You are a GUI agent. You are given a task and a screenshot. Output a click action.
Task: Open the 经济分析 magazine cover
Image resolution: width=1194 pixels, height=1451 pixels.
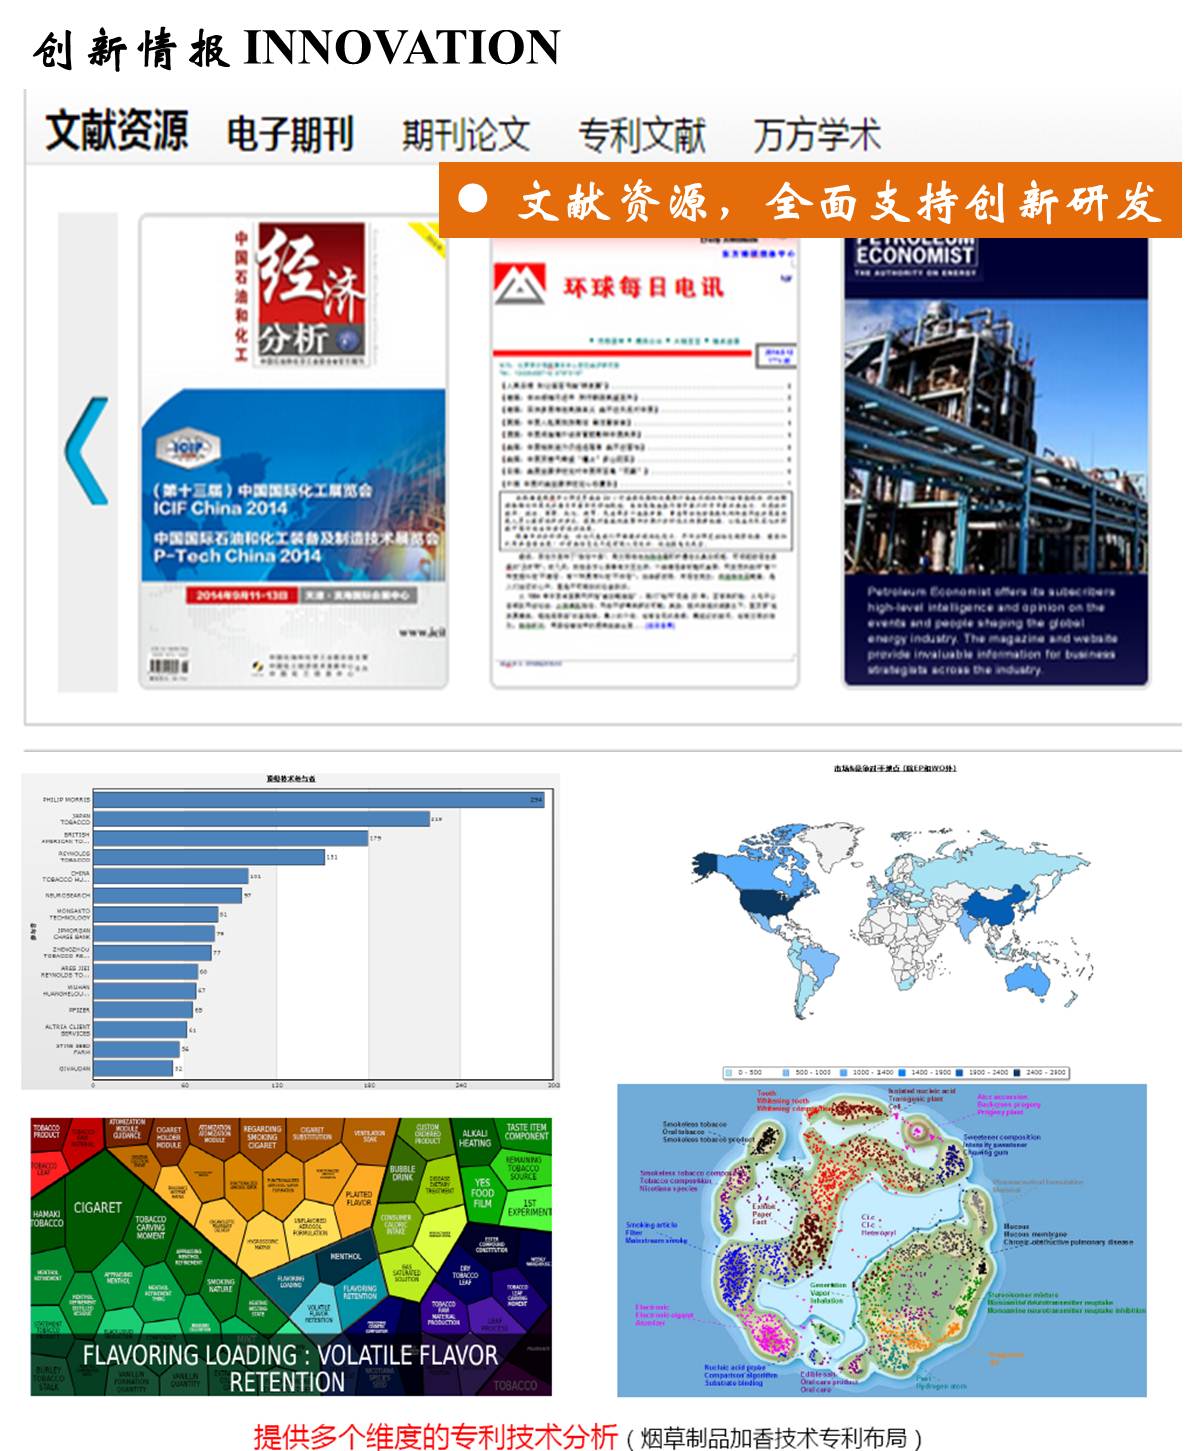coord(292,452)
